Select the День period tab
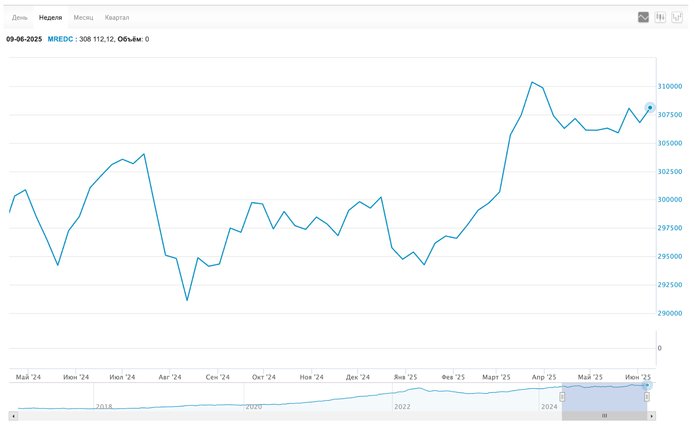The width and height of the screenshot is (700, 426). [20, 17]
